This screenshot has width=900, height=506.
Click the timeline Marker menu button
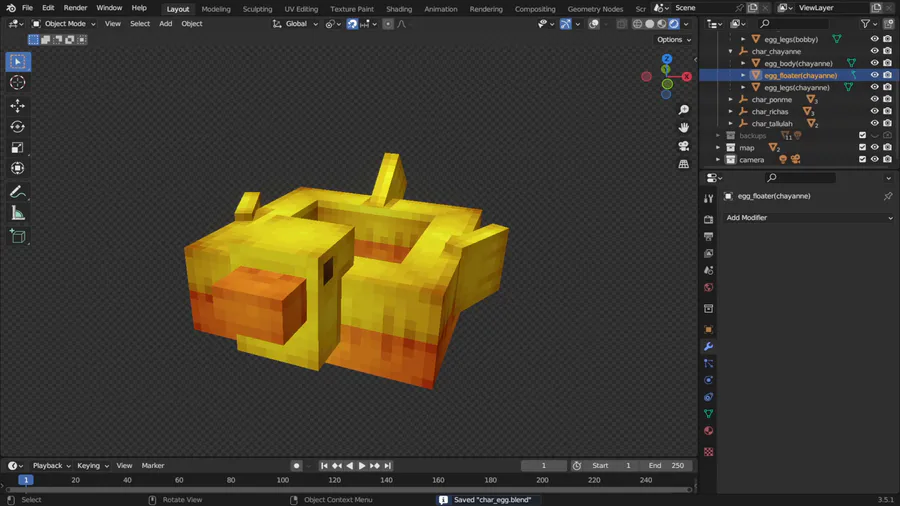click(153, 465)
